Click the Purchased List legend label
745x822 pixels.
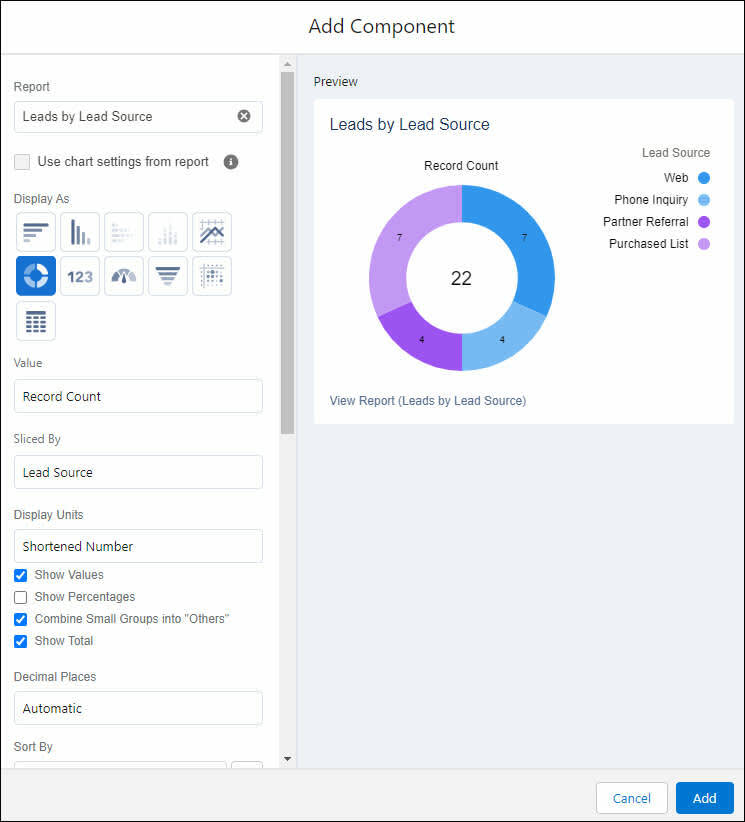point(649,244)
